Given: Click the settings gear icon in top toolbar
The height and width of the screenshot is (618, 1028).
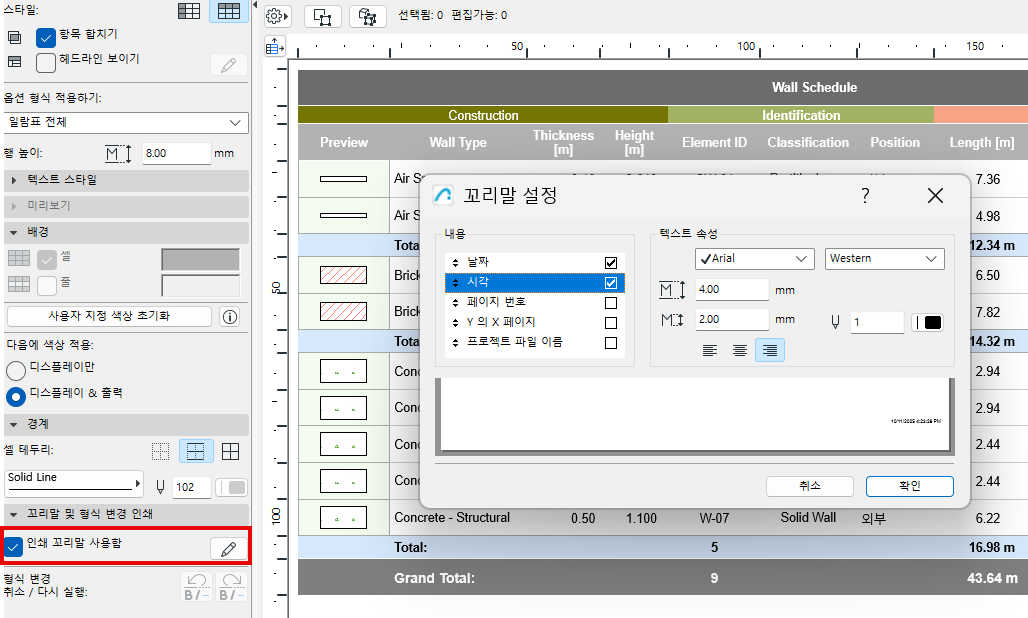Looking at the screenshot, I should pyautogui.click(x=277, y=16).
